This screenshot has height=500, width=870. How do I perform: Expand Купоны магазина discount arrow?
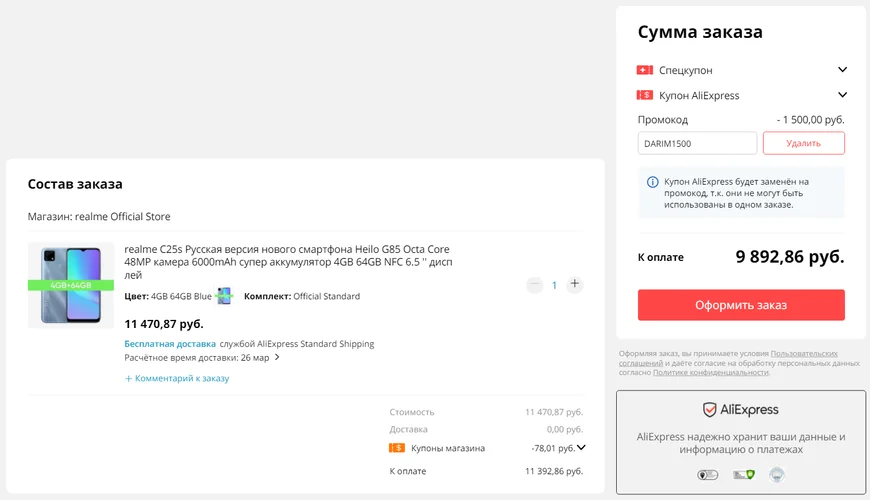coord(581,447)
